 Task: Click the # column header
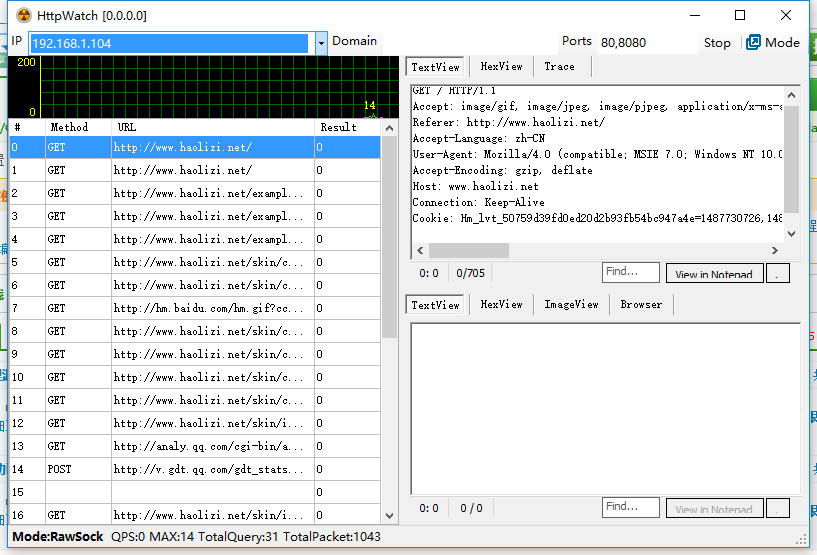(x=27, y=127)
